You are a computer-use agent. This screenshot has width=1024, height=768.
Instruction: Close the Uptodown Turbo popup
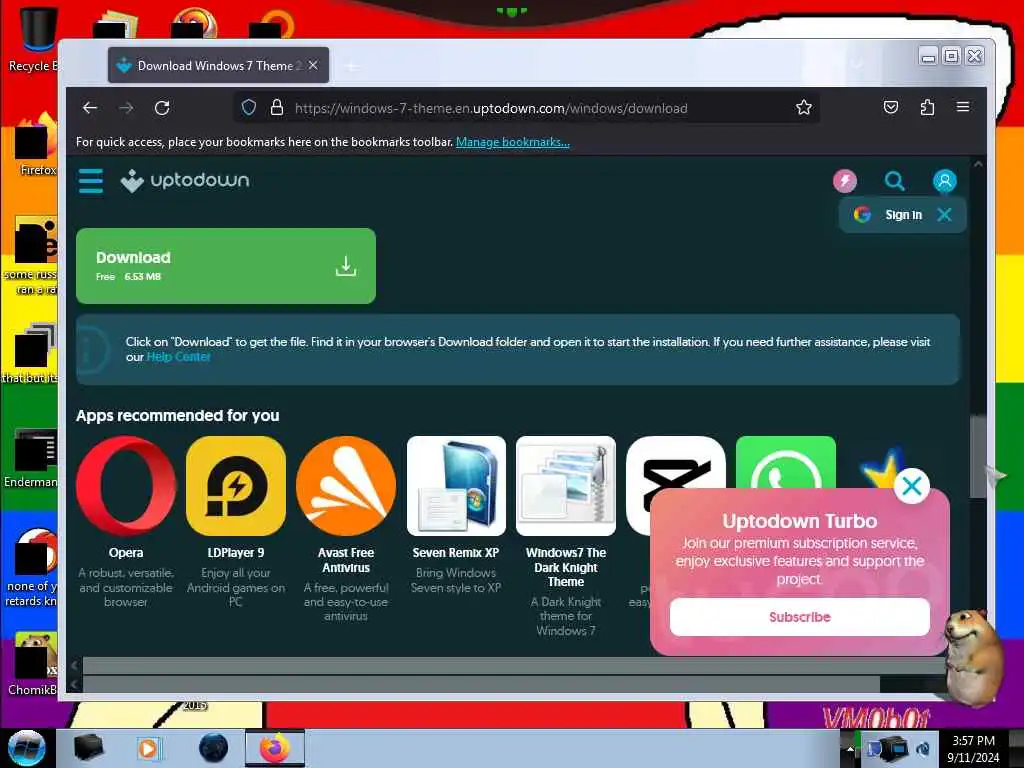pos(912,486)
